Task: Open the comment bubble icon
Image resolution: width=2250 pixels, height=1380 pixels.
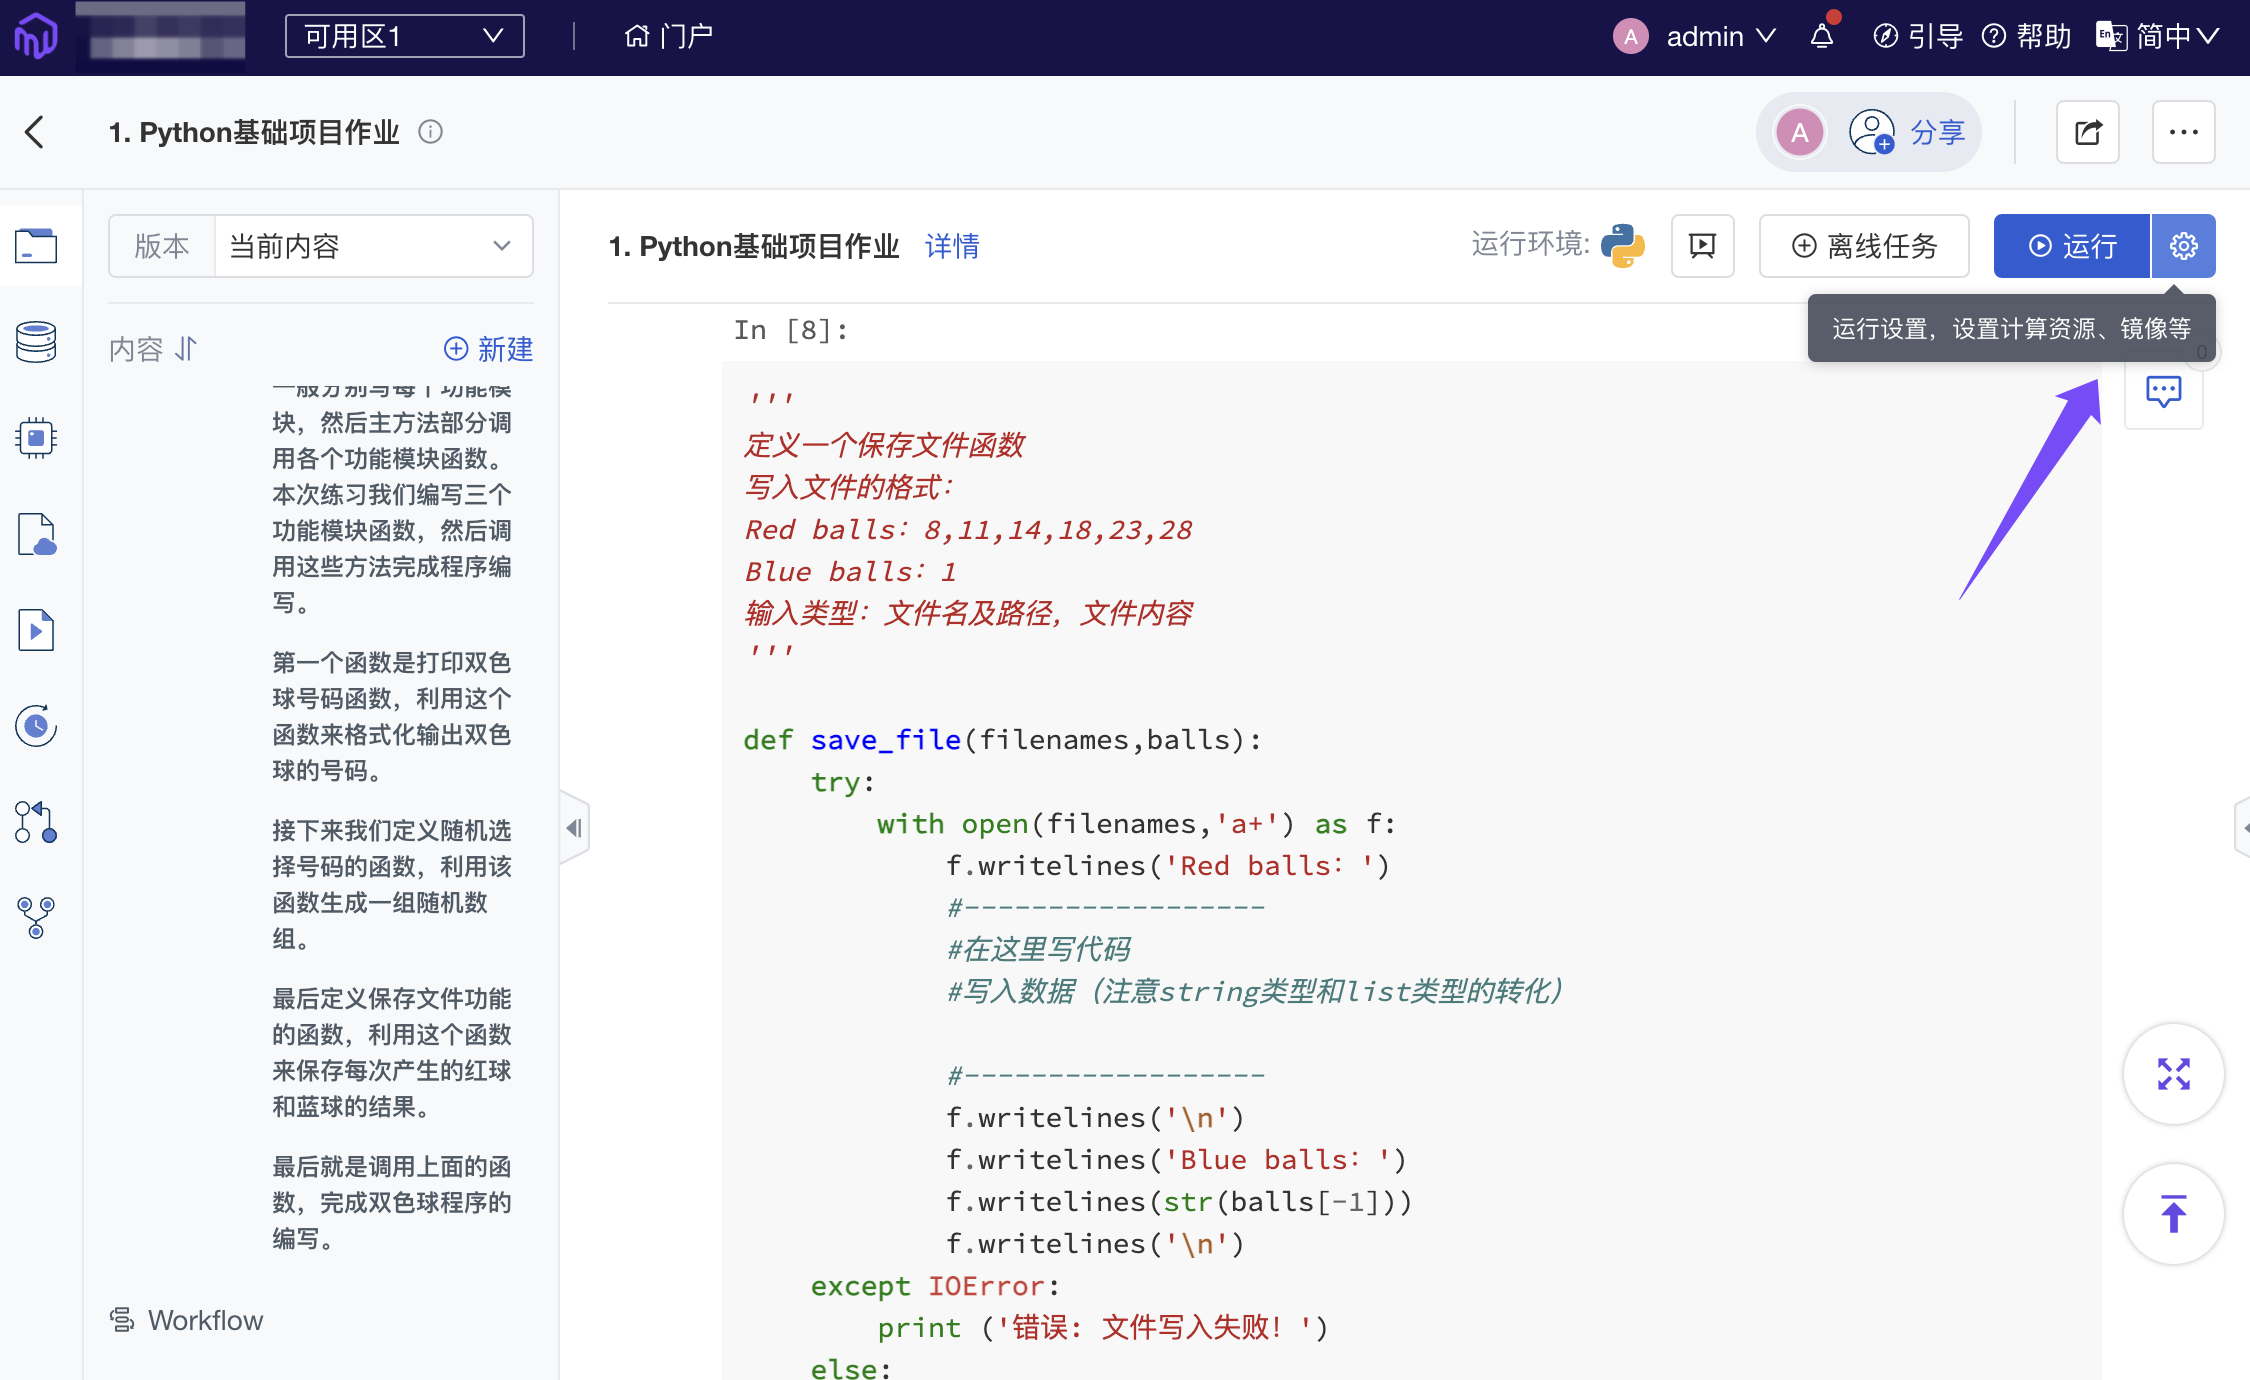Action: (2163, 391)
